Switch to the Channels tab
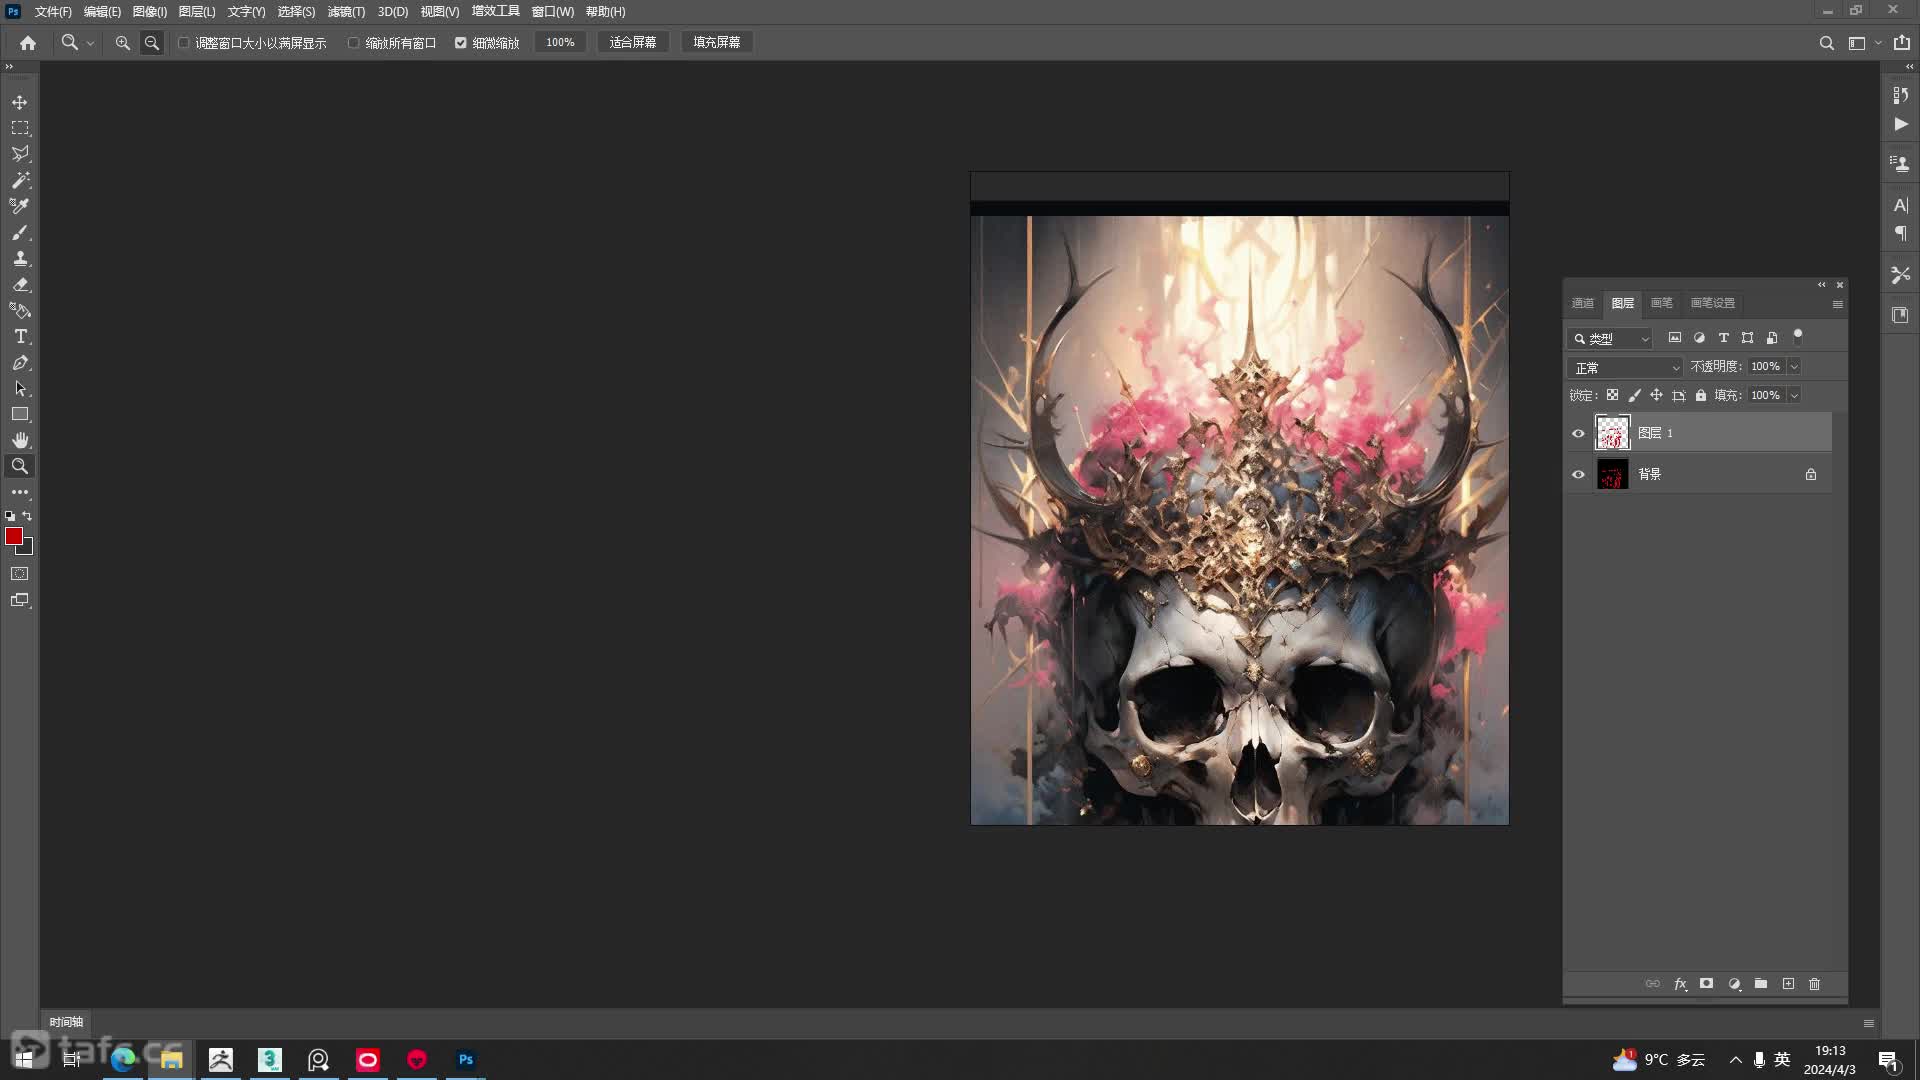This screenshot has height=1080, width=1920. (1583, 303)
